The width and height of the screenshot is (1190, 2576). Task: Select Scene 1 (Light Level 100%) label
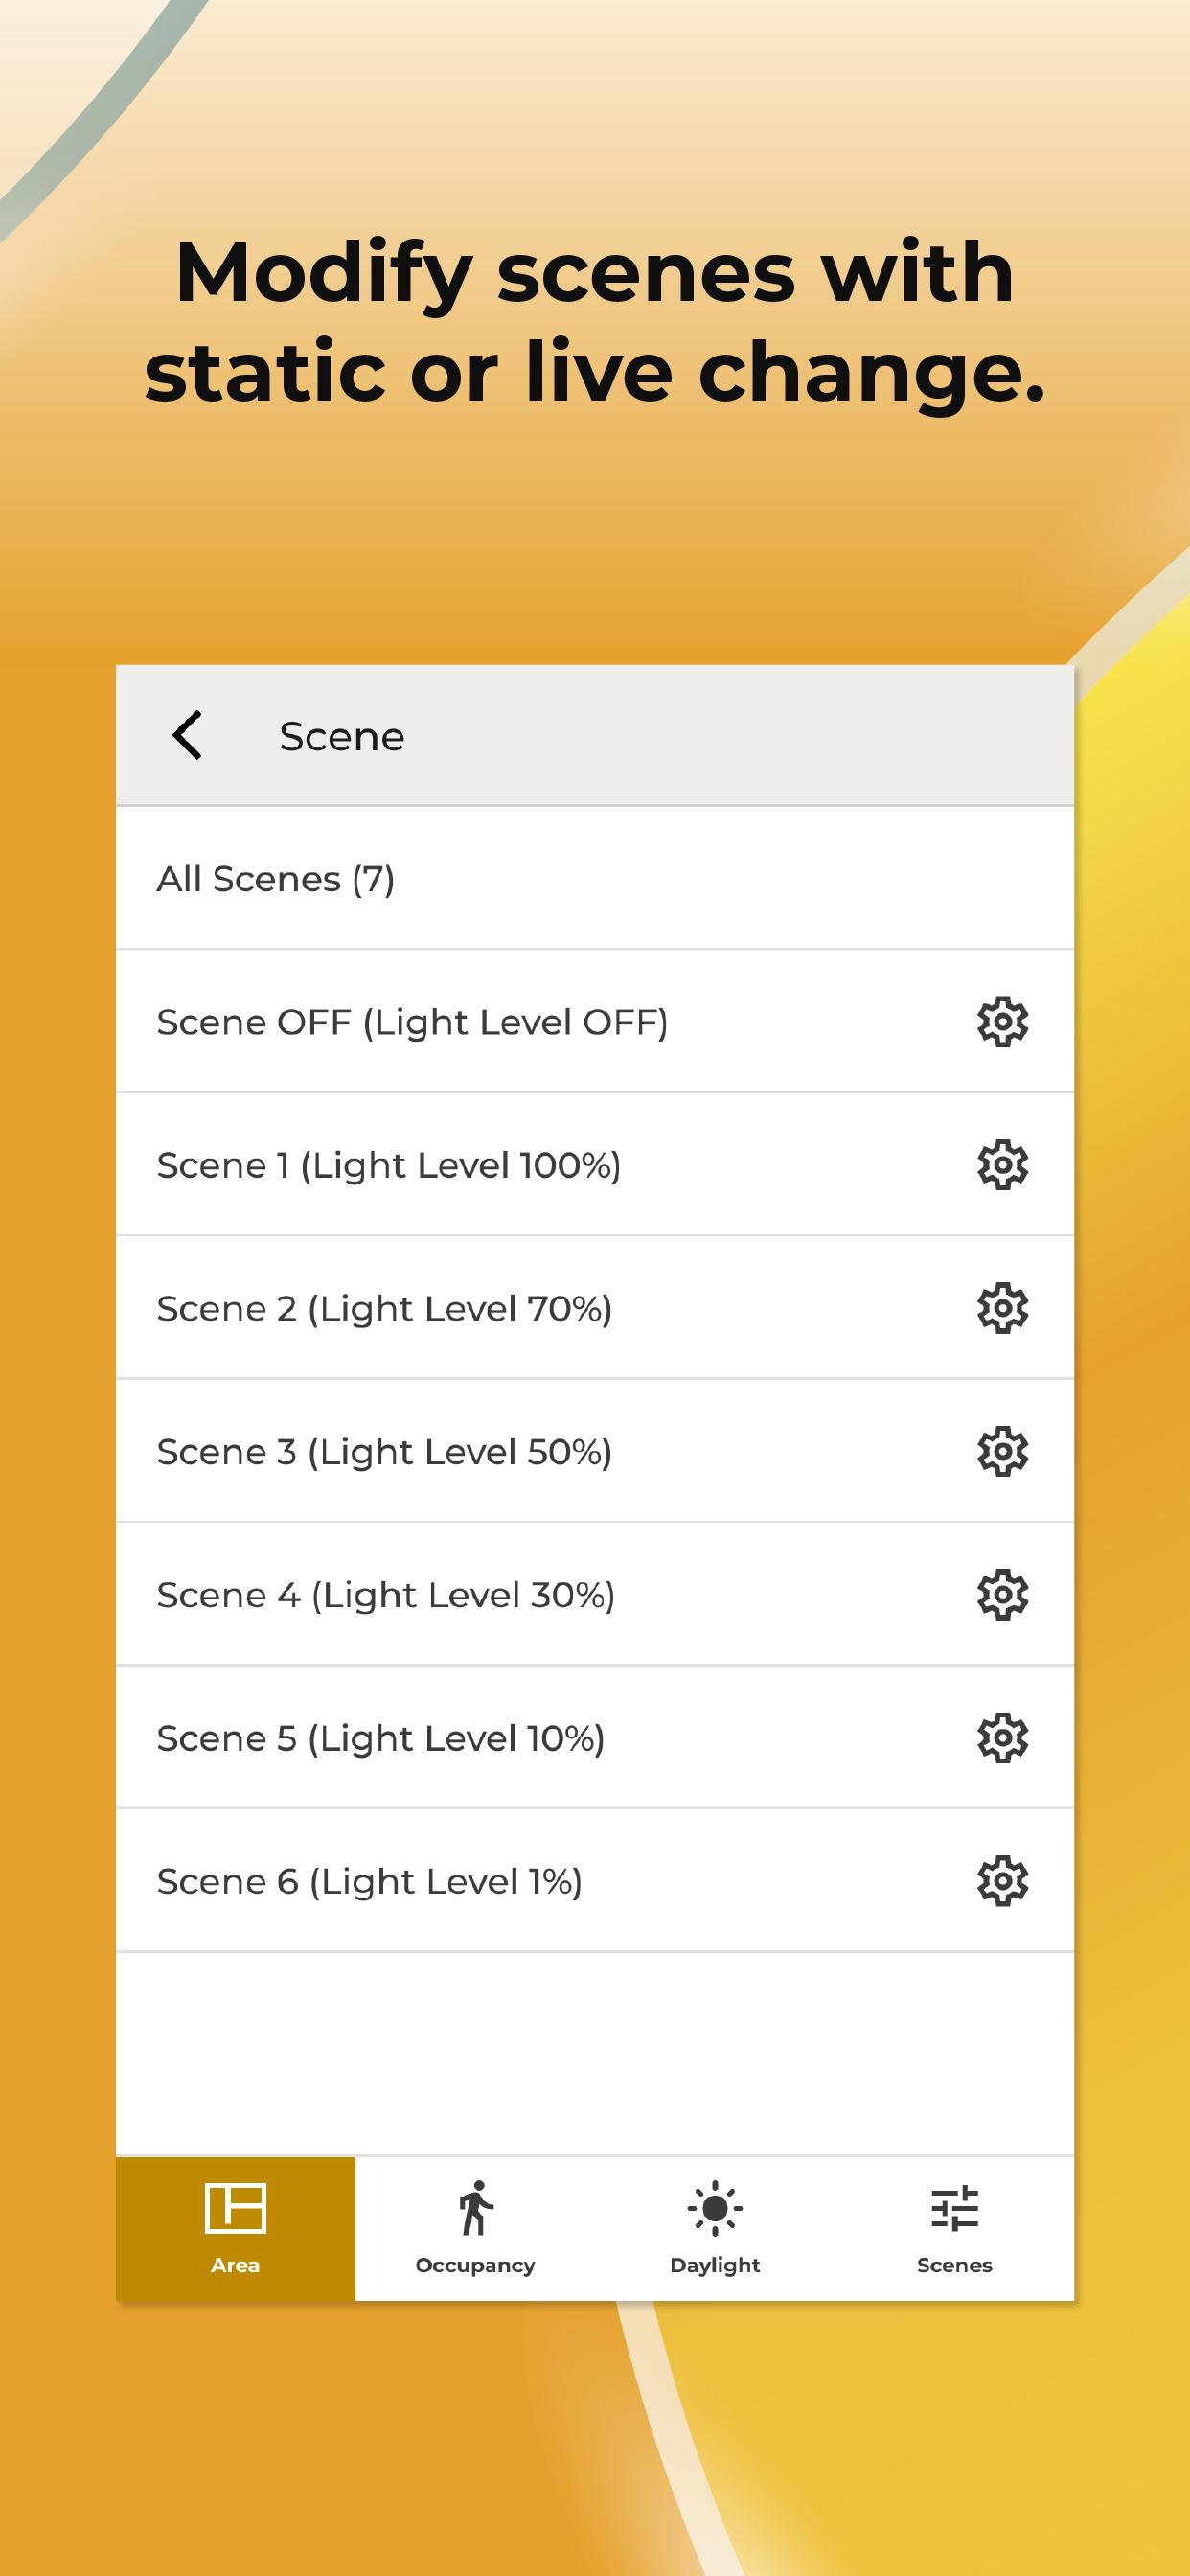(x=389, y=1165)
